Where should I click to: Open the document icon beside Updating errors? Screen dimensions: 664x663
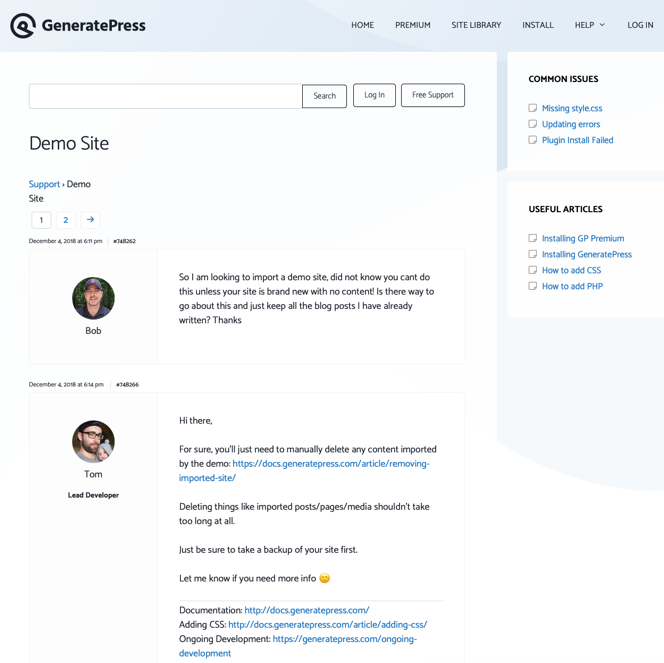click(x=532, y=124)
